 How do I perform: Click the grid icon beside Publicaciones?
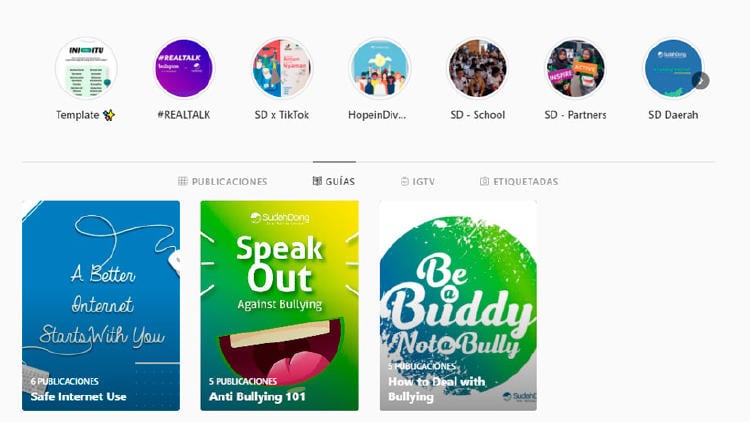[183, 181]
